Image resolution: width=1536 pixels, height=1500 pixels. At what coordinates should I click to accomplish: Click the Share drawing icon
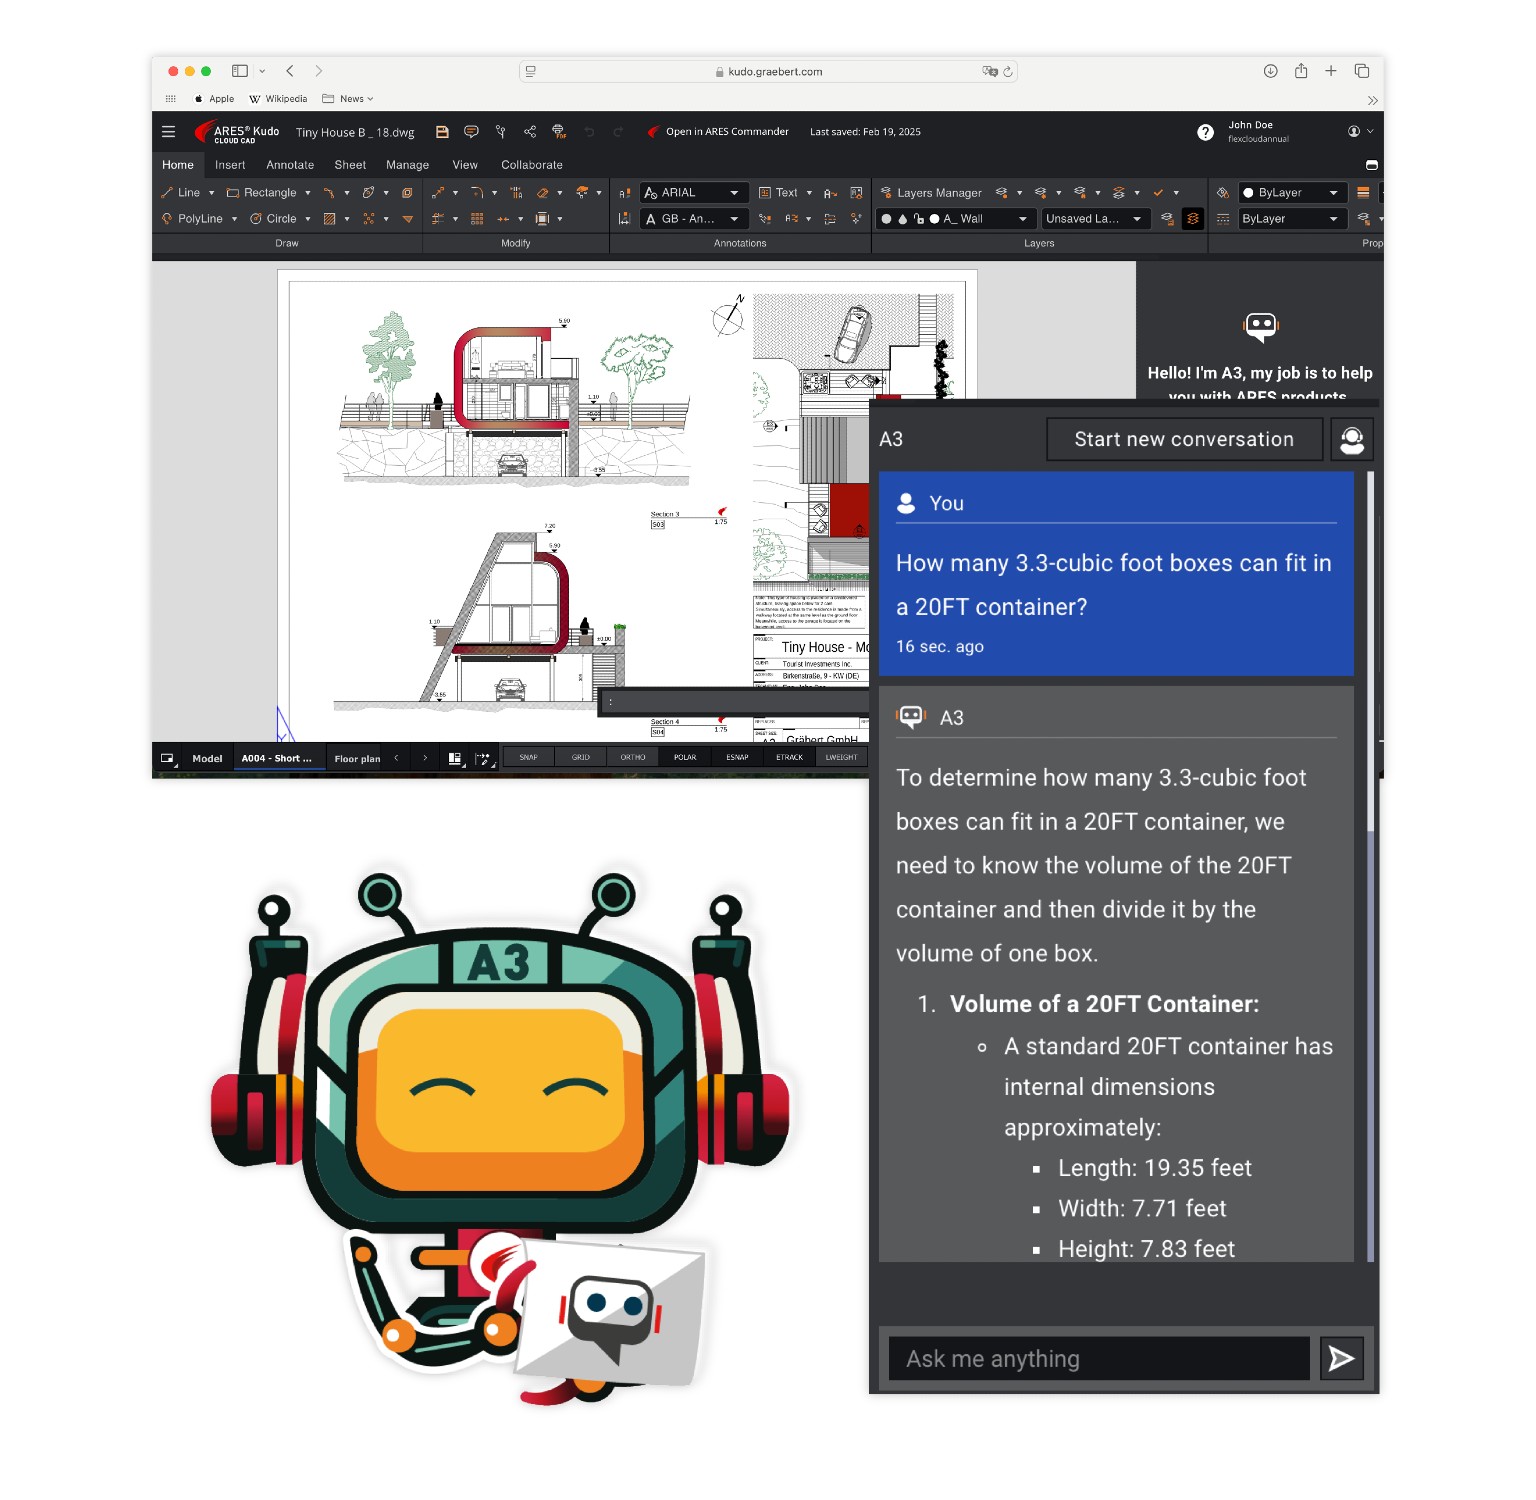point(530,132)
